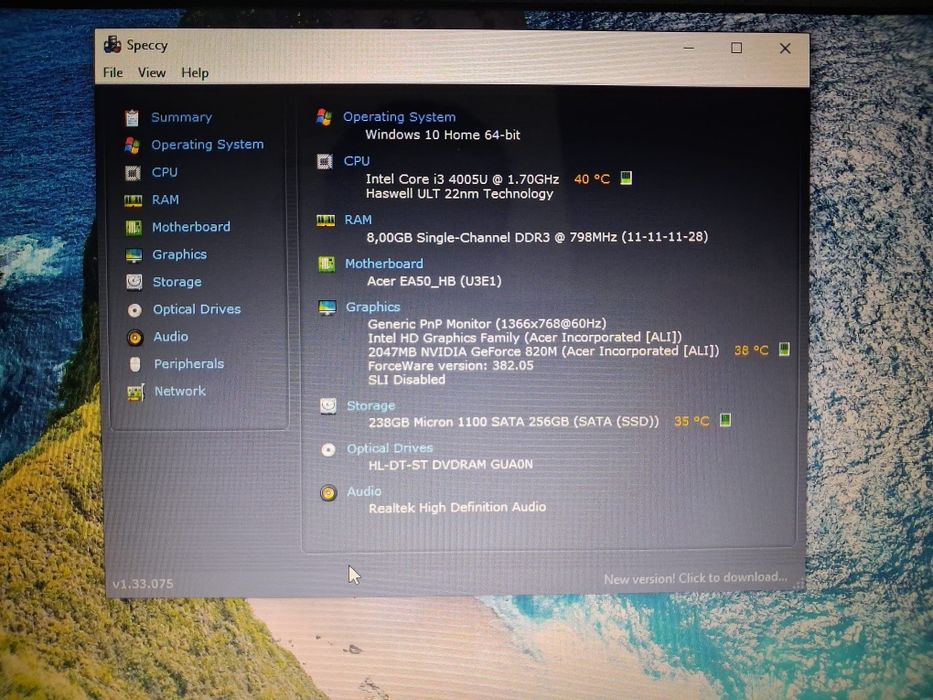Select Storage in the sidebar

click(x=177, y=282)
